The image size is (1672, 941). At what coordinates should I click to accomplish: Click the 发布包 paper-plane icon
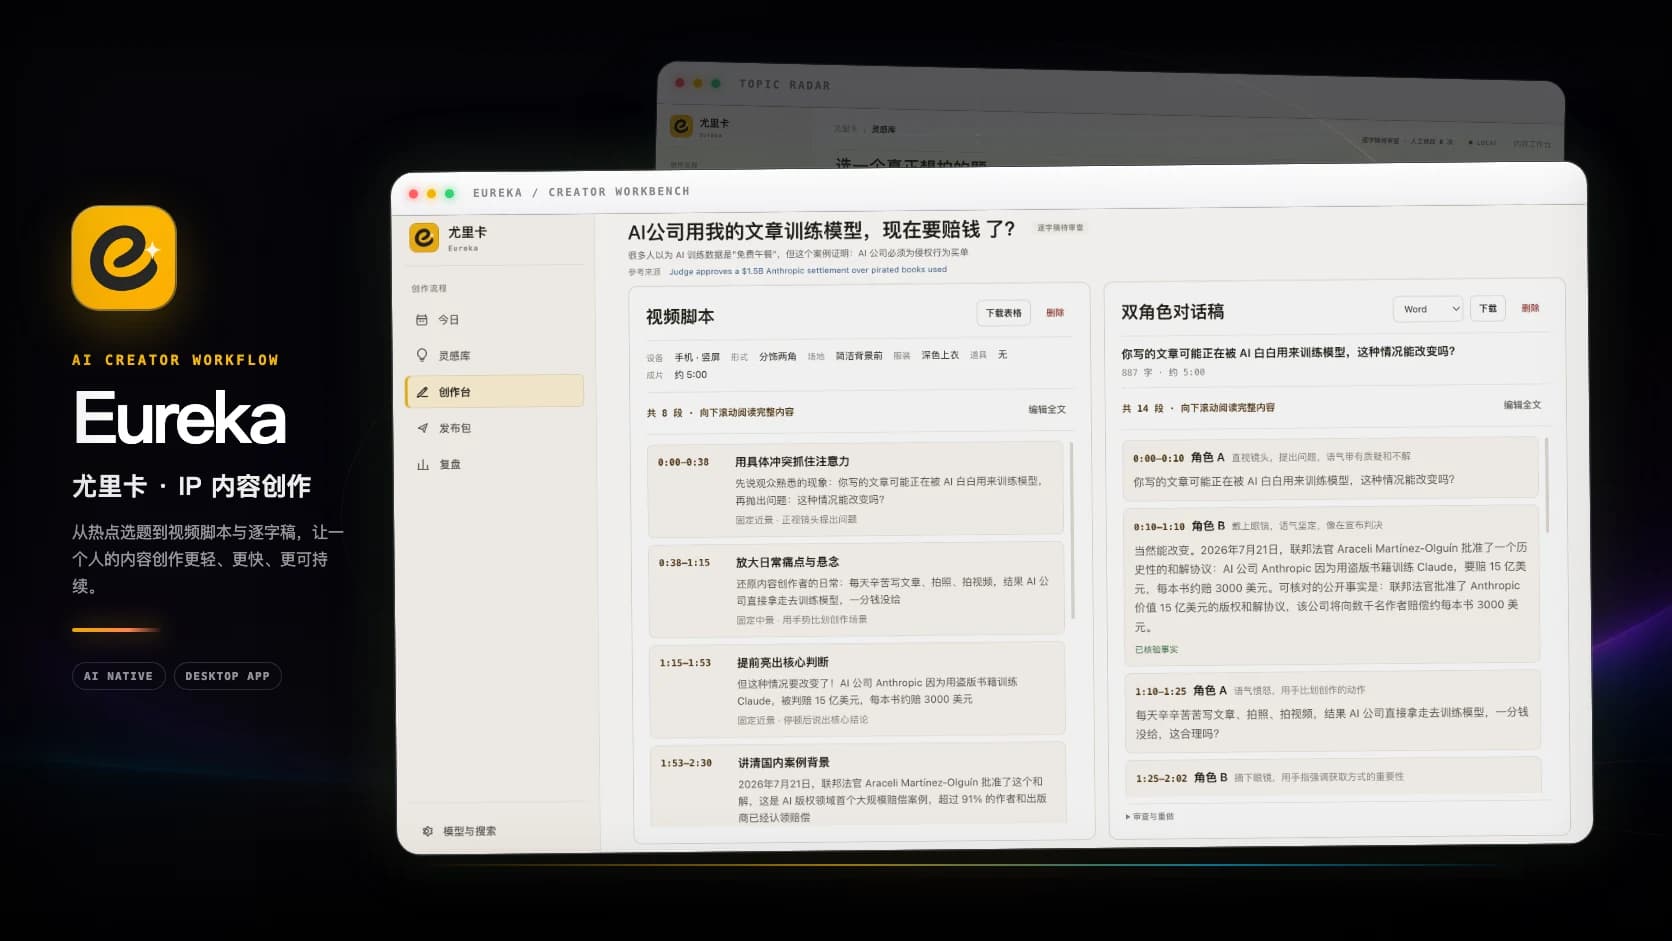click(423, 428)
